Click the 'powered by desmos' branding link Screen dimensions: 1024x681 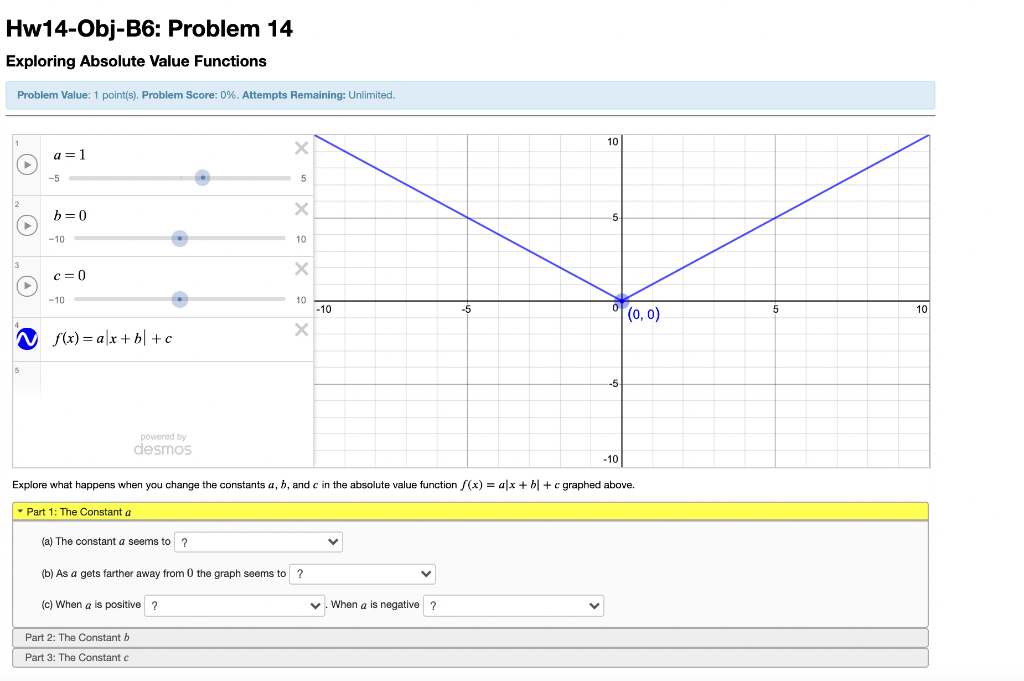click(162, 444)
